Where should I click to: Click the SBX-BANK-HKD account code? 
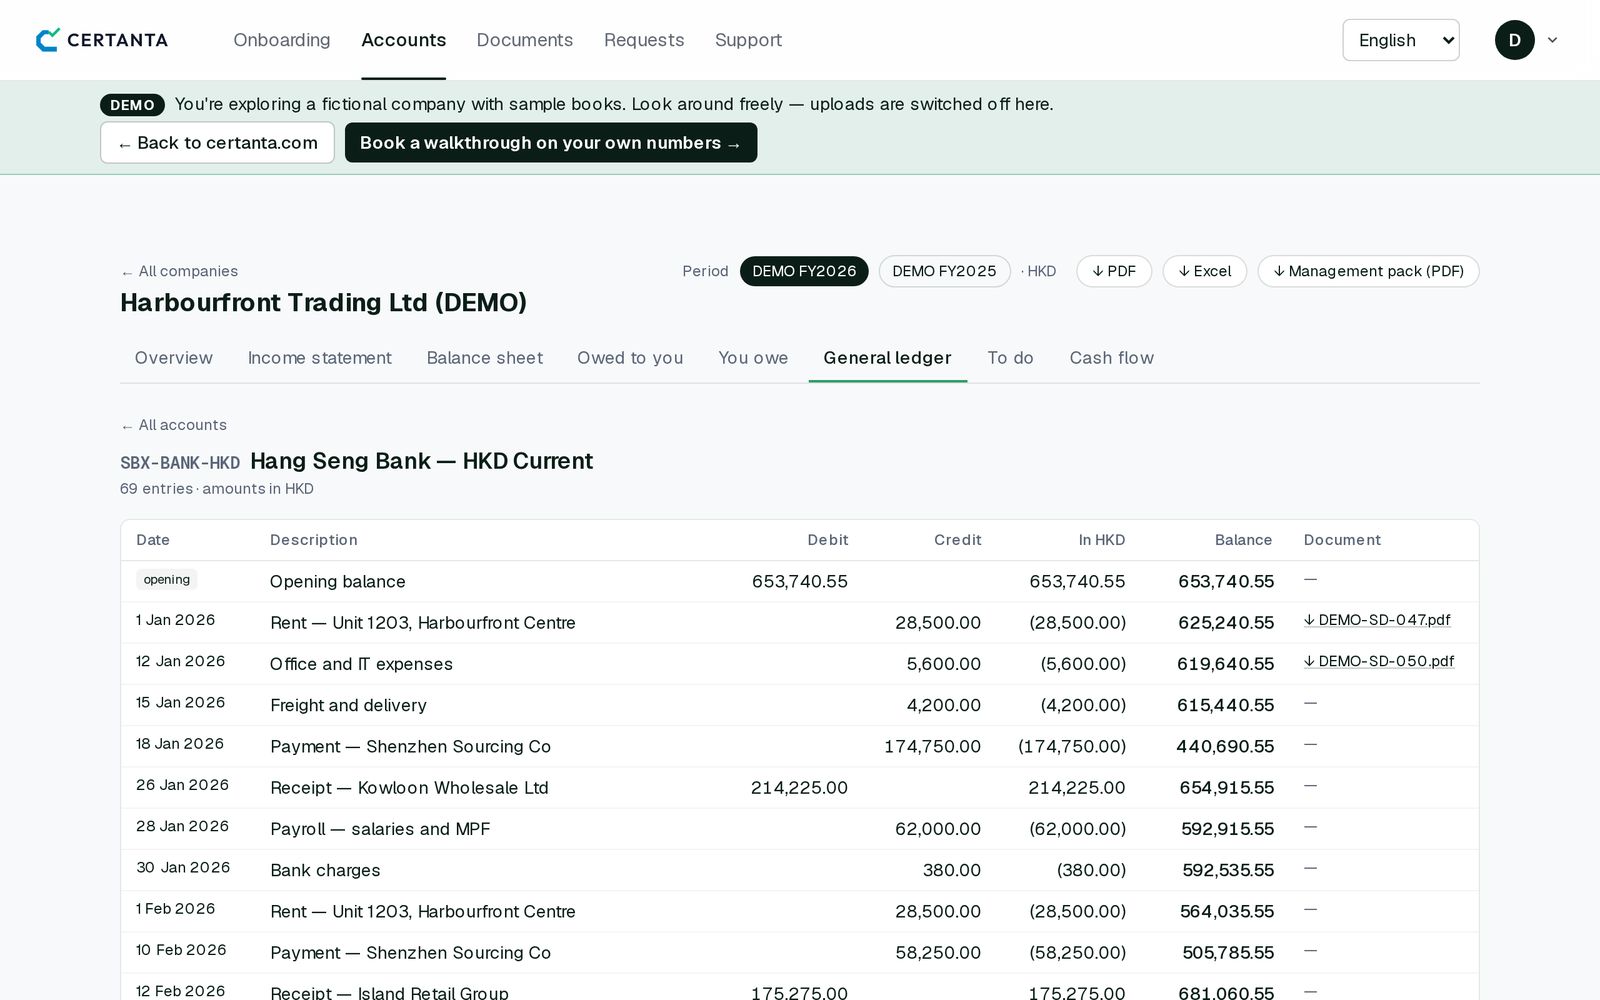pos(180,463)
